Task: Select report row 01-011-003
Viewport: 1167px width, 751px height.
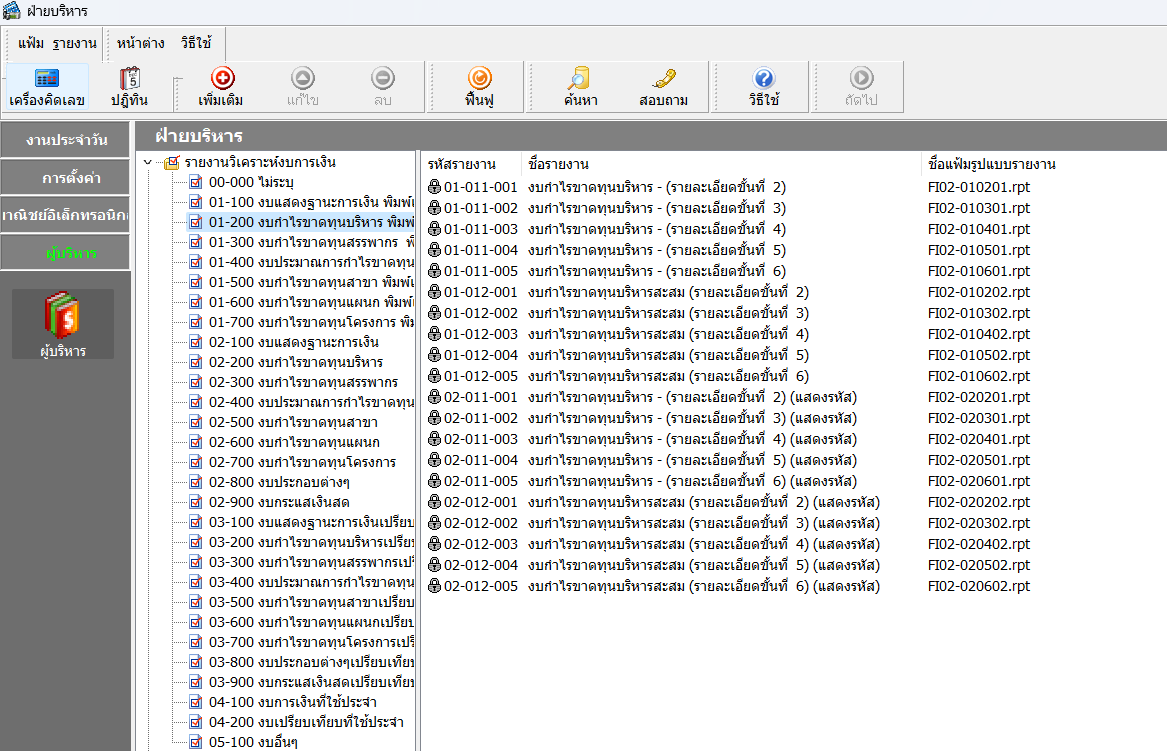Action: [481, 229]
